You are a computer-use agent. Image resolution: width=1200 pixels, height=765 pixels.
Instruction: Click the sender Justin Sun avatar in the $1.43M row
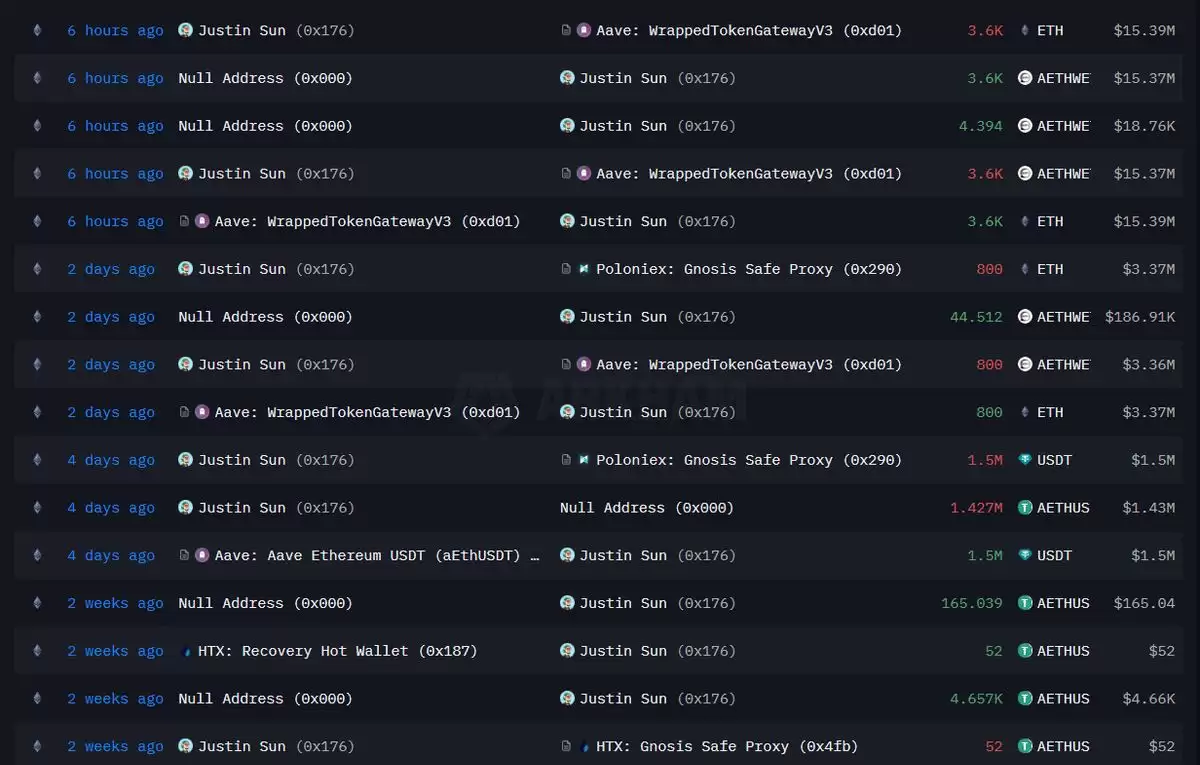185,508
